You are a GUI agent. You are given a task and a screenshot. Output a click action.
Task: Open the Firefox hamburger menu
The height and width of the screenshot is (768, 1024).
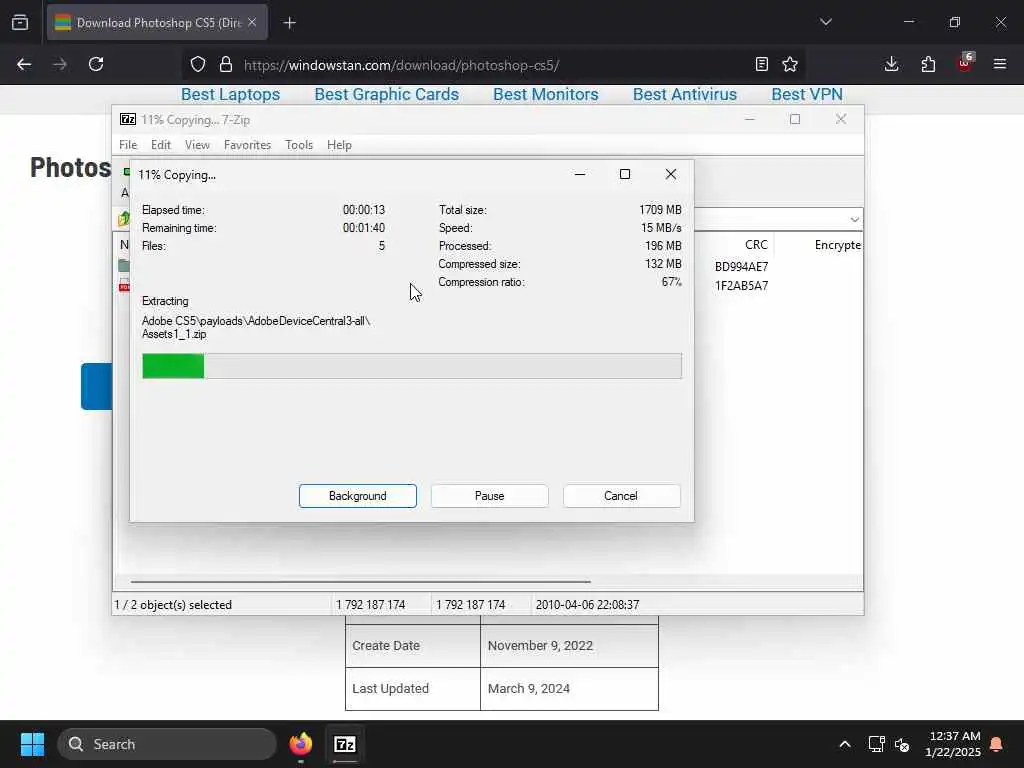[1000, 64]
